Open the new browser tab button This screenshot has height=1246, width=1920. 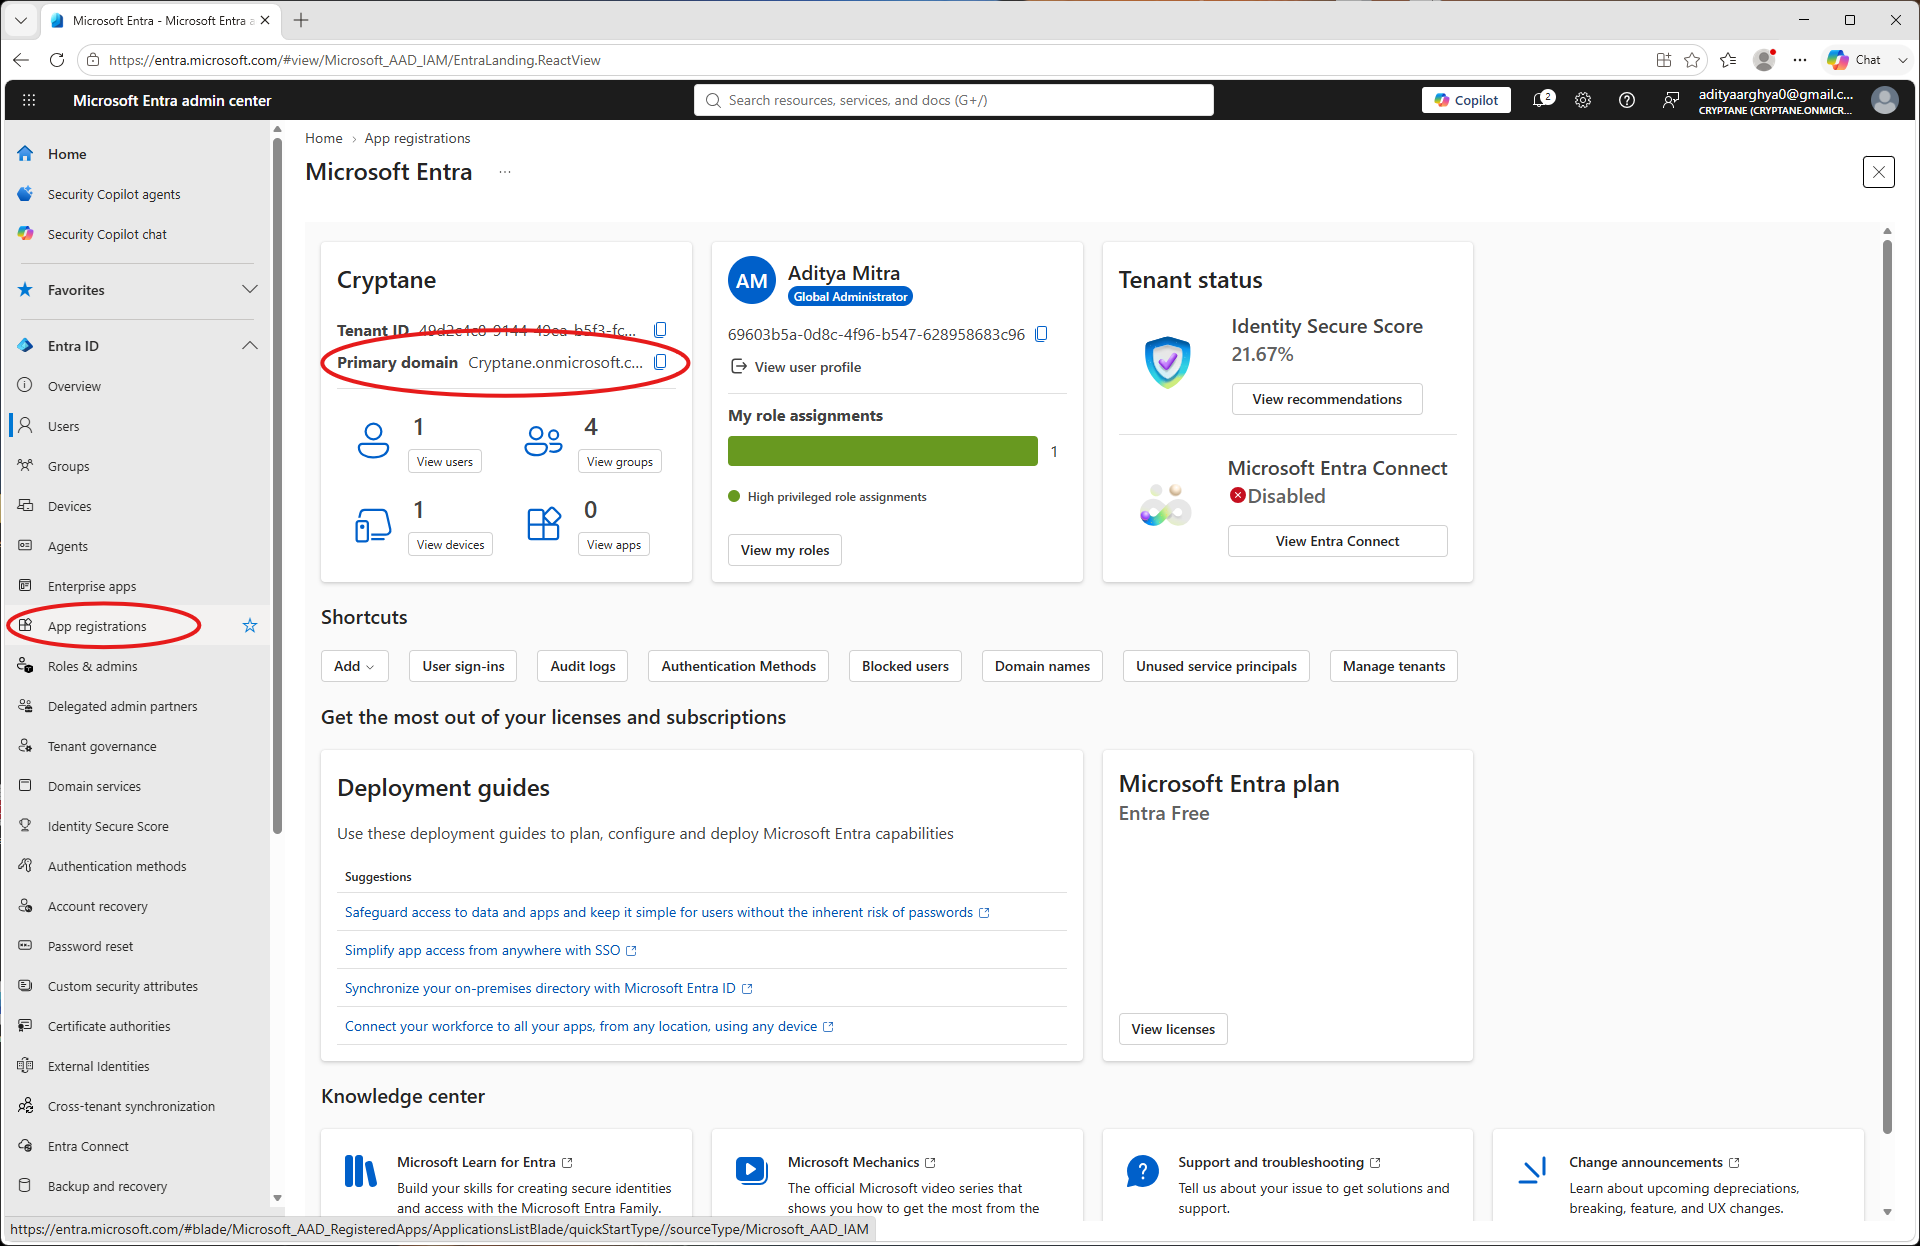click(x=301, y=20)
